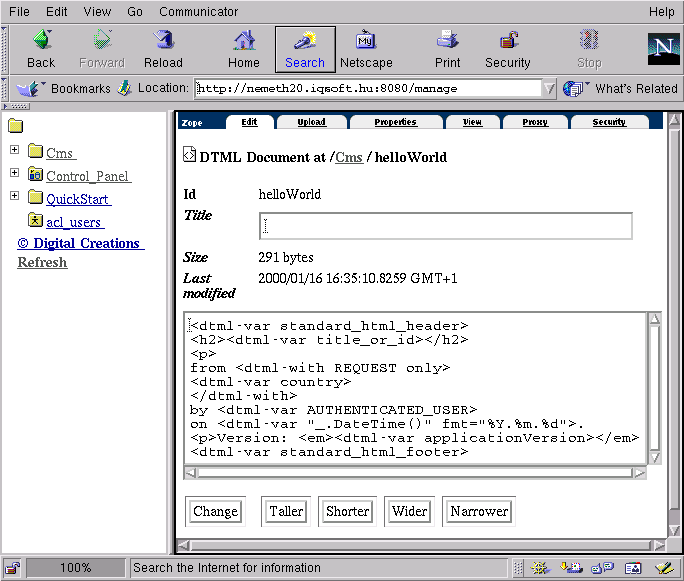
Task: Switch to the Zope Edit tab
Action: [250, 122]
